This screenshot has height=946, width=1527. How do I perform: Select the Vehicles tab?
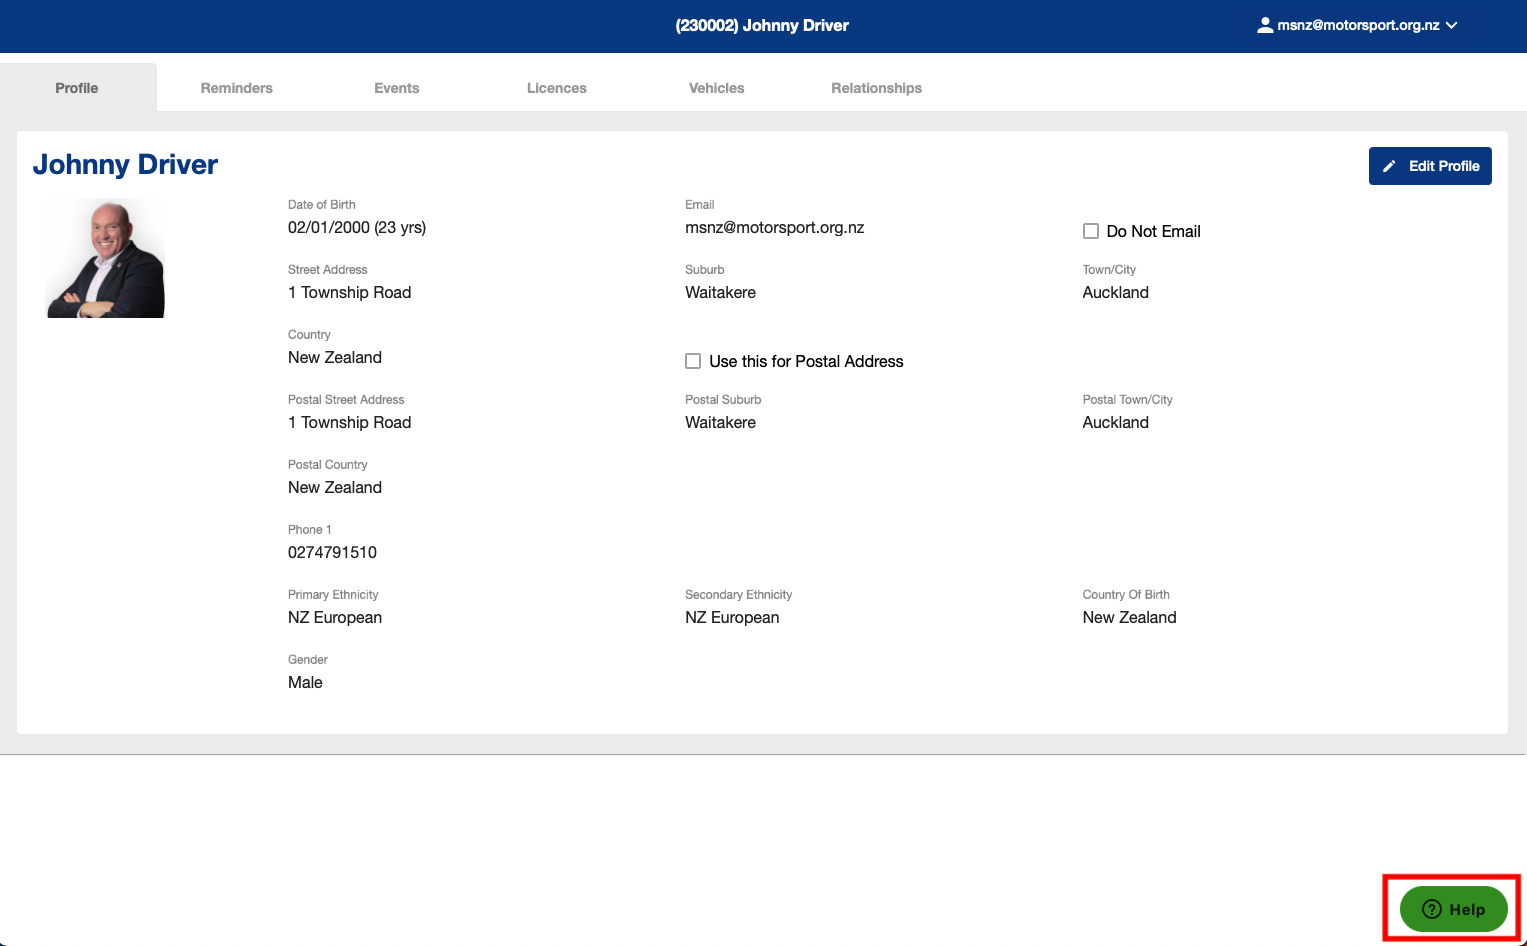click(x=716, y=88)
